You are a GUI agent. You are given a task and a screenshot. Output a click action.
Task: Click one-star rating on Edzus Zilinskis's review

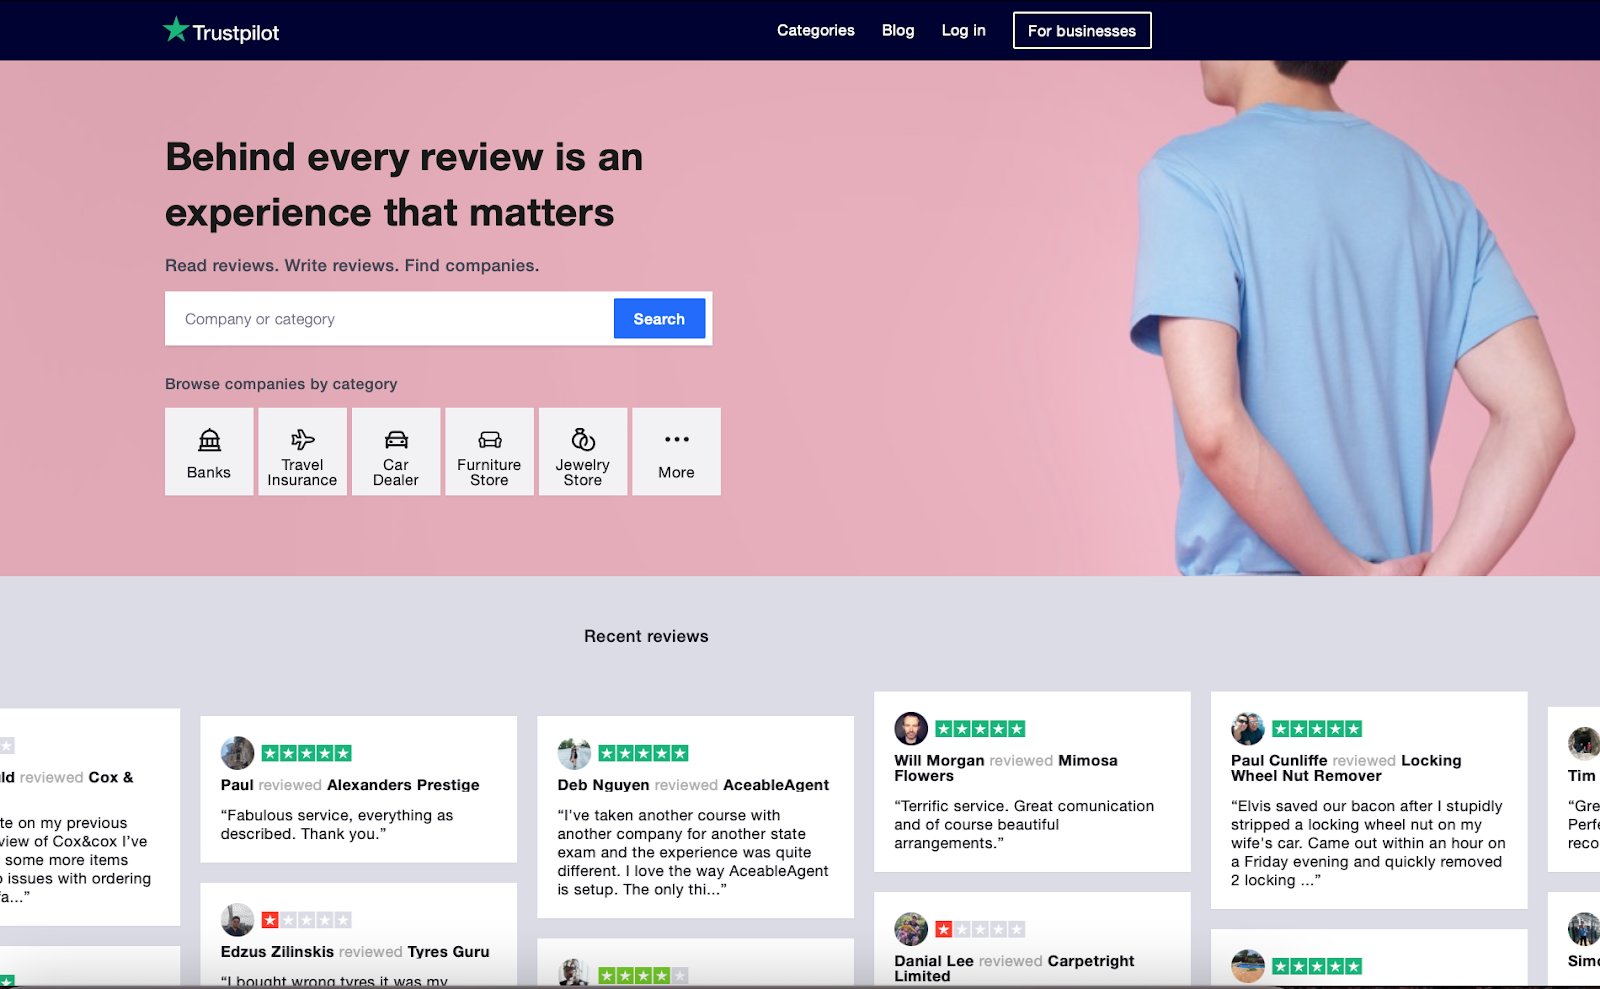point(306,920)
